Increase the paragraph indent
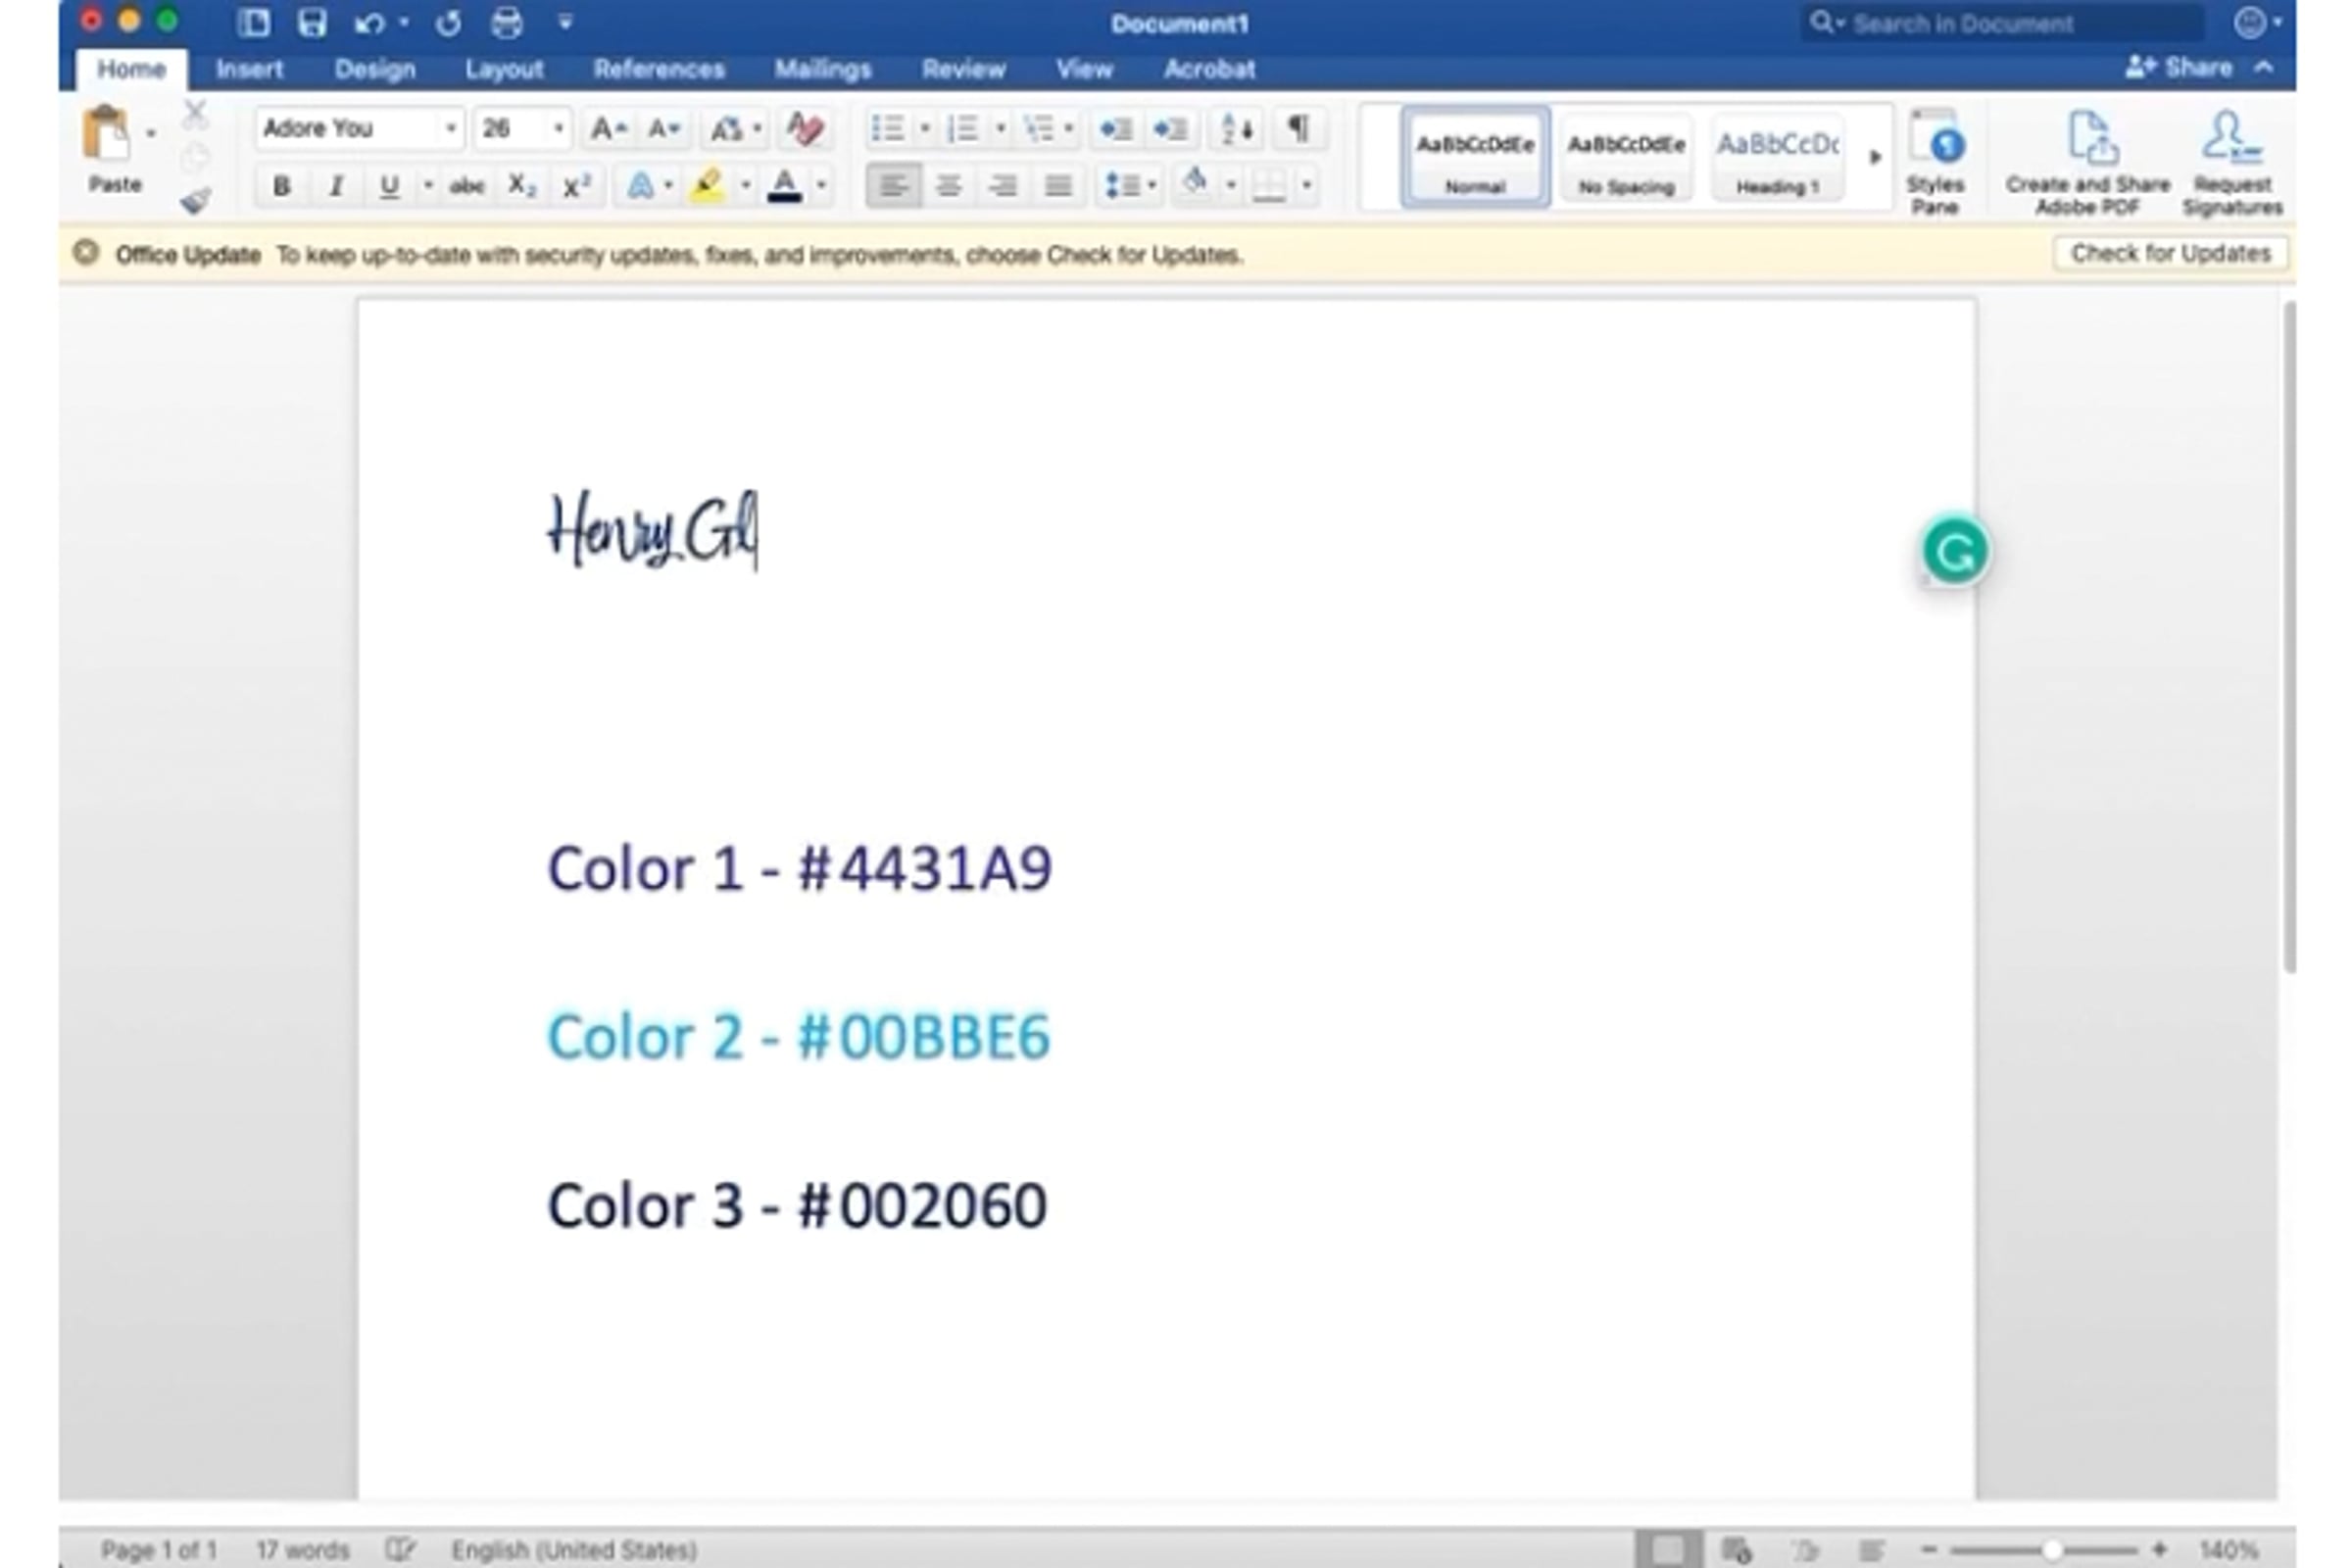The width and height of the screenshot is (2352, 1568). (1170, 128)
